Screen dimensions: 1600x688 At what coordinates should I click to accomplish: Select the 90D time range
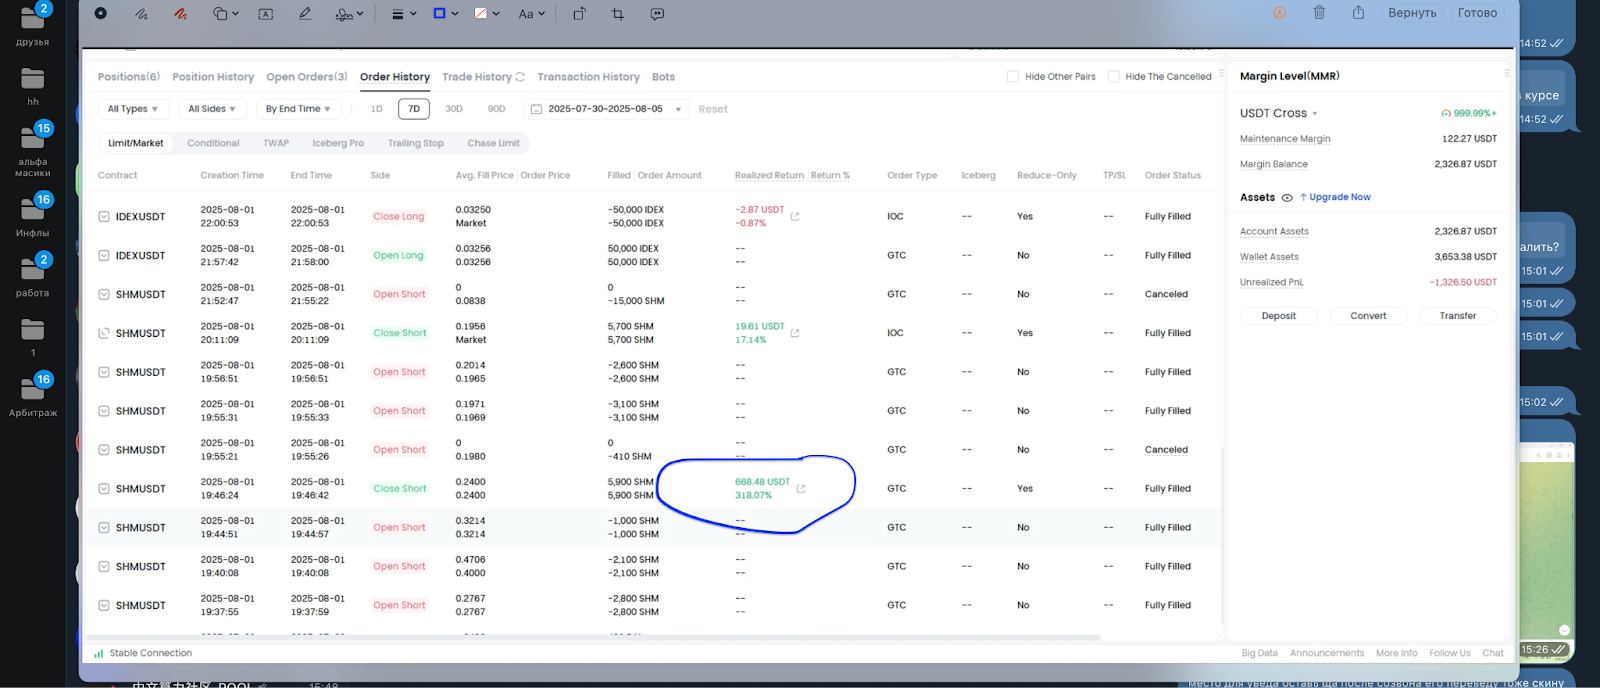(x=497, y=109)
